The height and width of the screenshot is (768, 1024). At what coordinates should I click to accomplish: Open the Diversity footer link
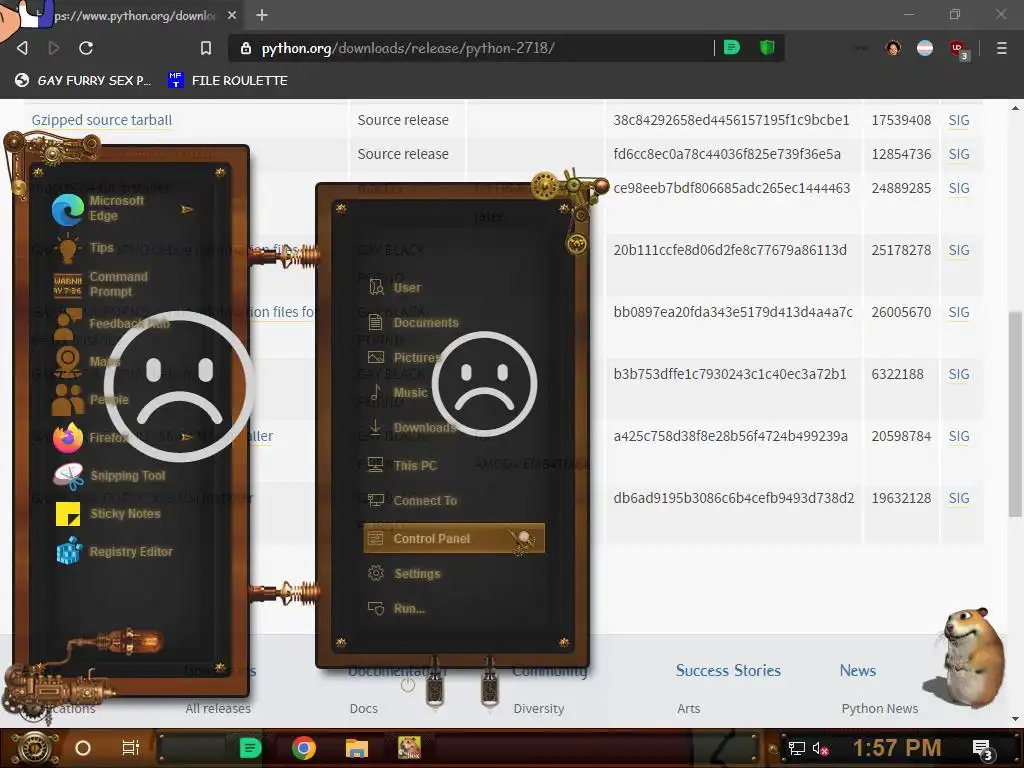click(539, 709)
